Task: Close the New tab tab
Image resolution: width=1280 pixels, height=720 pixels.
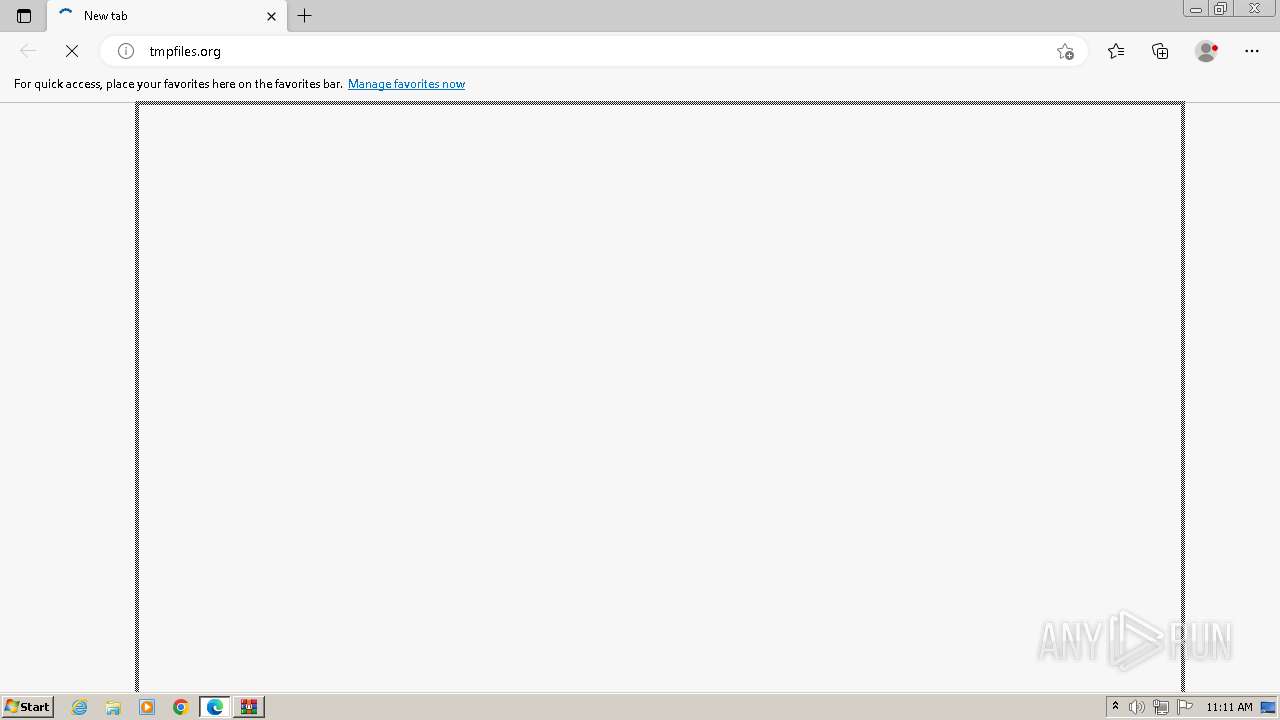Action: [x=271, y=16]
